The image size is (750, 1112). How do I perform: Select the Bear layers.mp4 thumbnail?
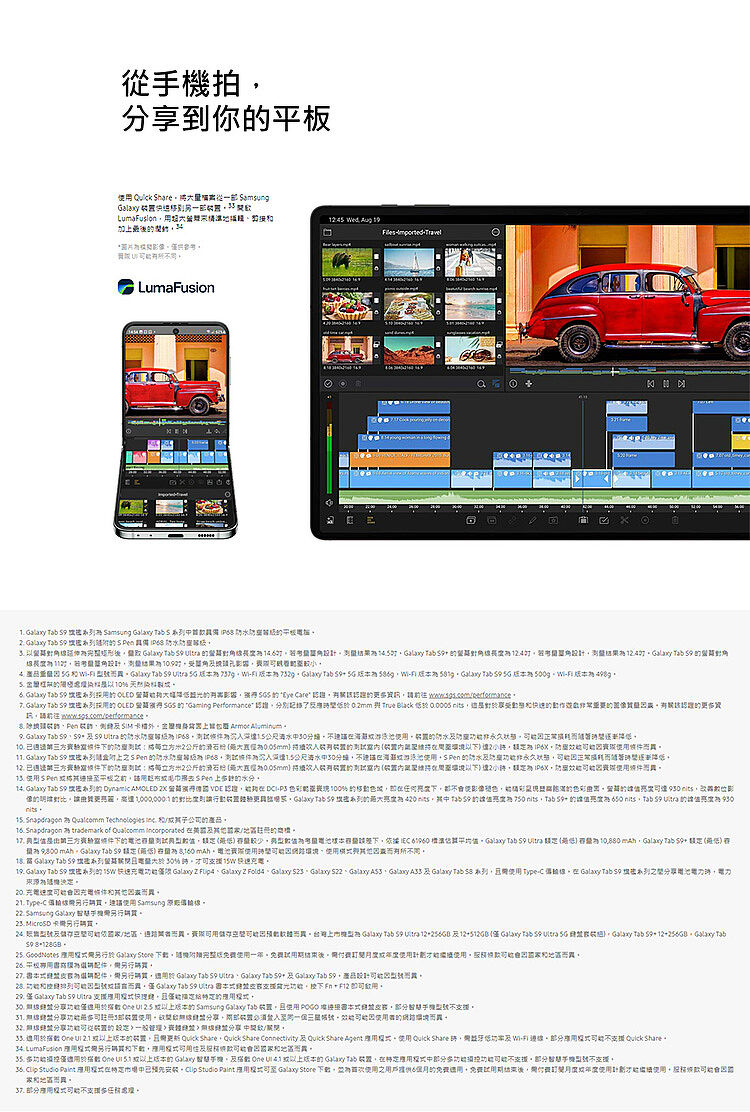pos(347,262)
